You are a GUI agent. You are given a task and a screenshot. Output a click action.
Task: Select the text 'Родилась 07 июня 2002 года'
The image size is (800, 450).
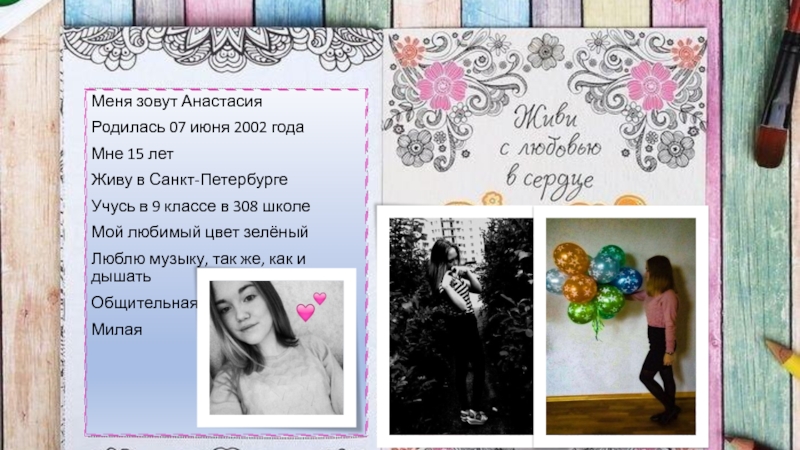pos(198,128)
